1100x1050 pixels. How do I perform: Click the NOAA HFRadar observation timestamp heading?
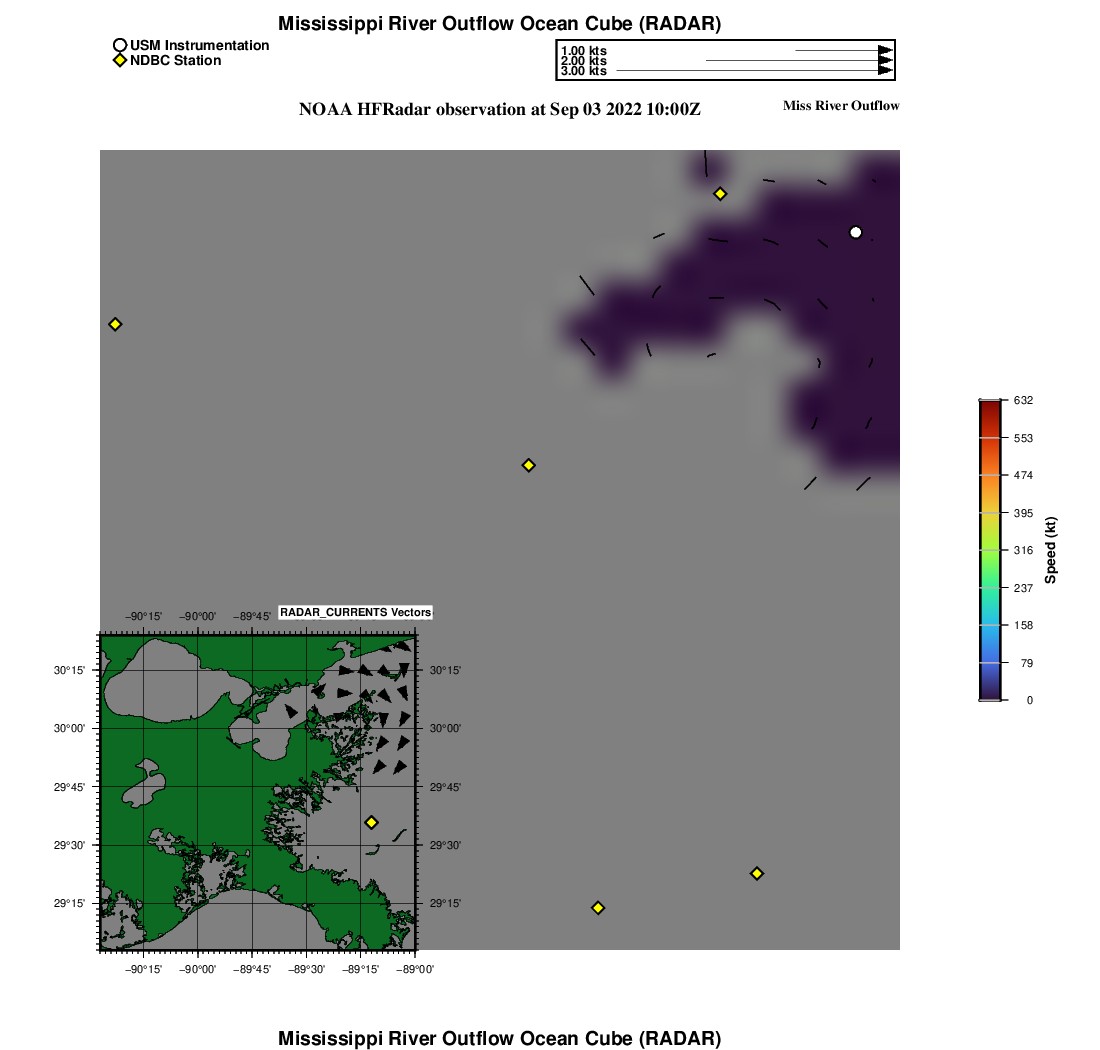pyautogui.click(x=499, y=109)
